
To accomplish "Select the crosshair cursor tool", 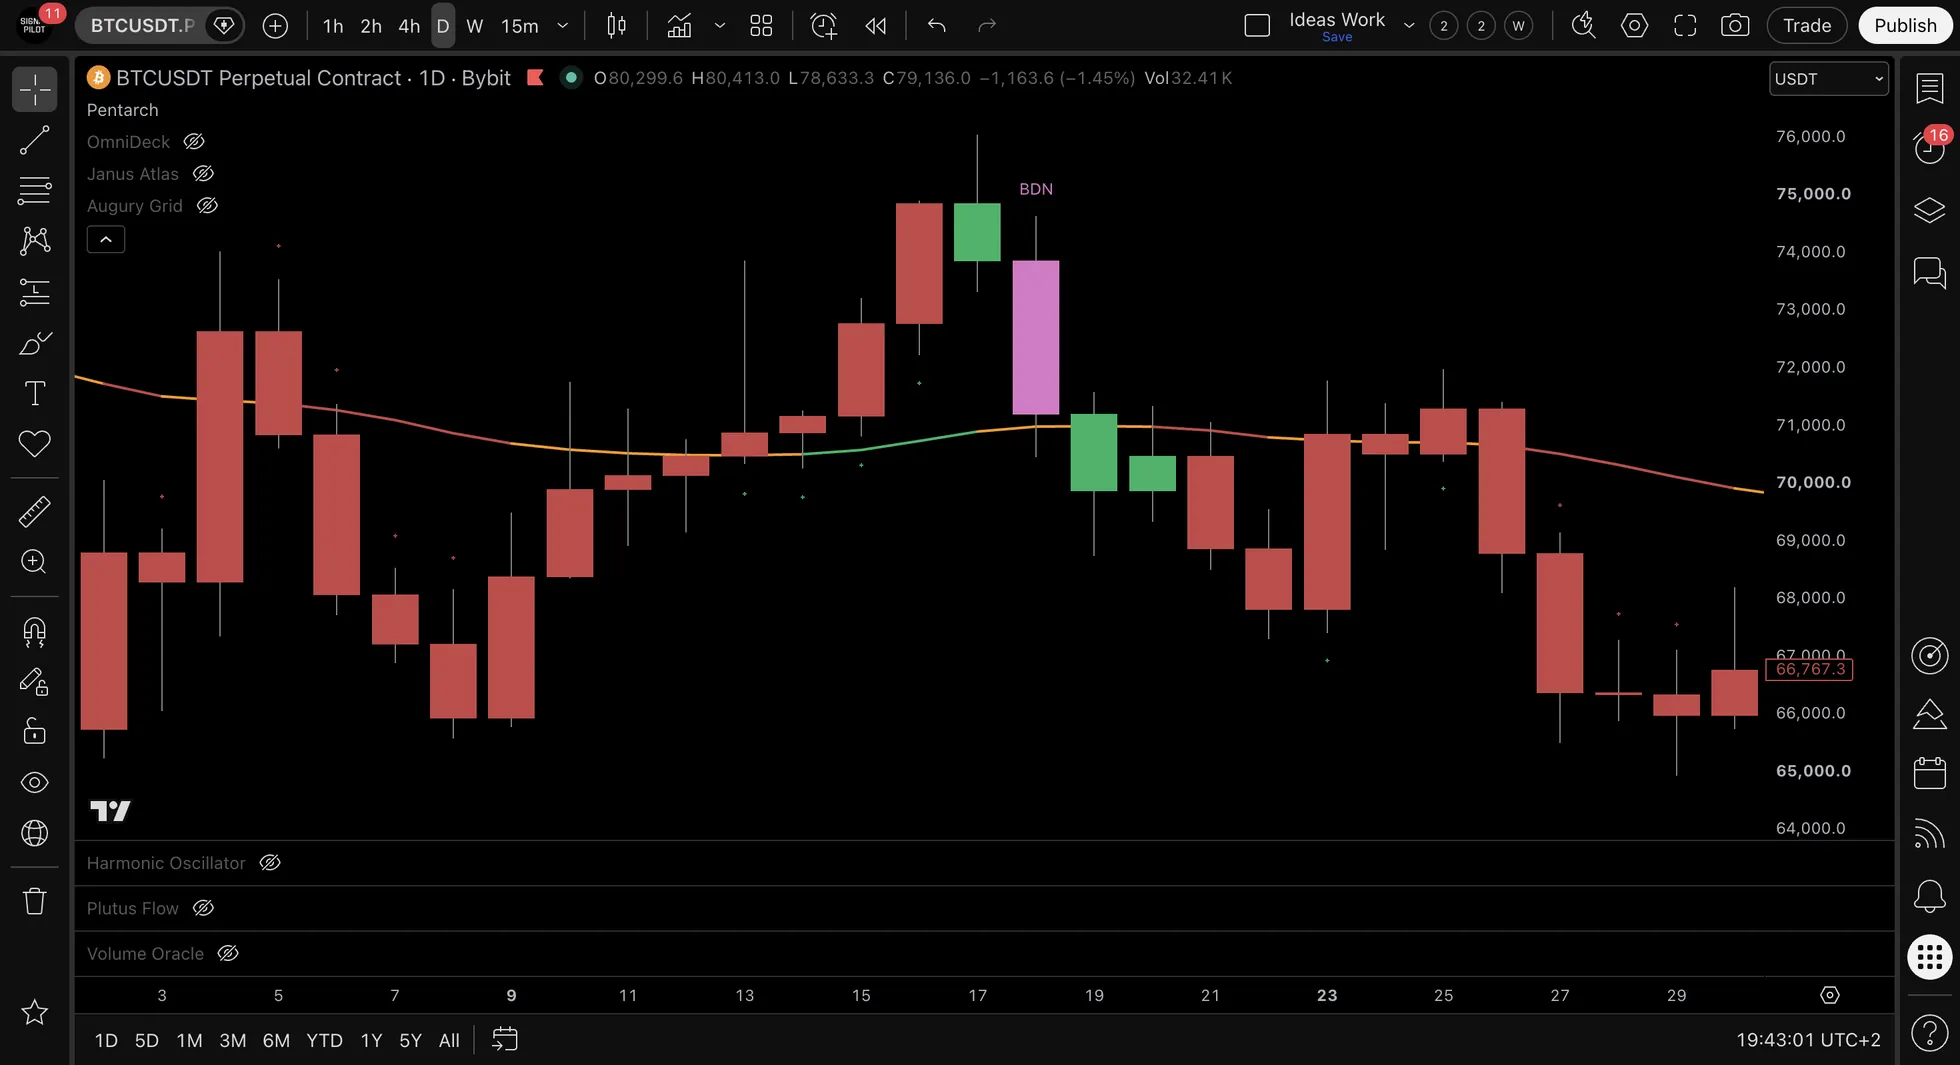I will click(35, 90).
